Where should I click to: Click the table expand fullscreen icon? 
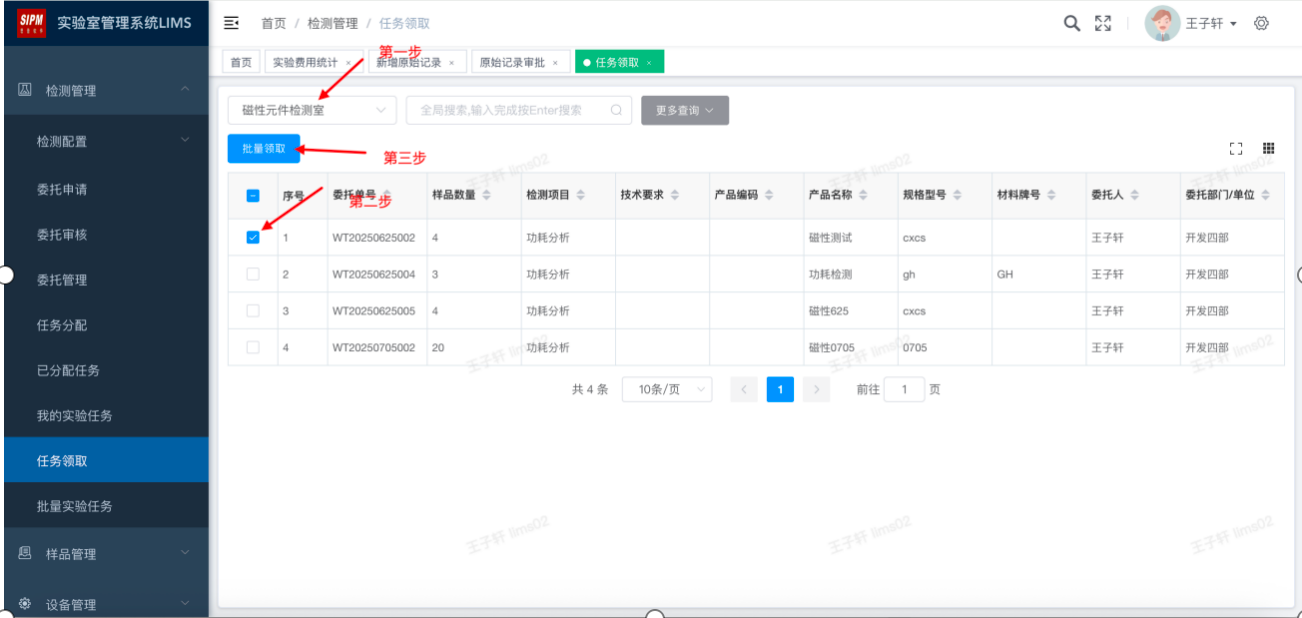pos(1236,148)
